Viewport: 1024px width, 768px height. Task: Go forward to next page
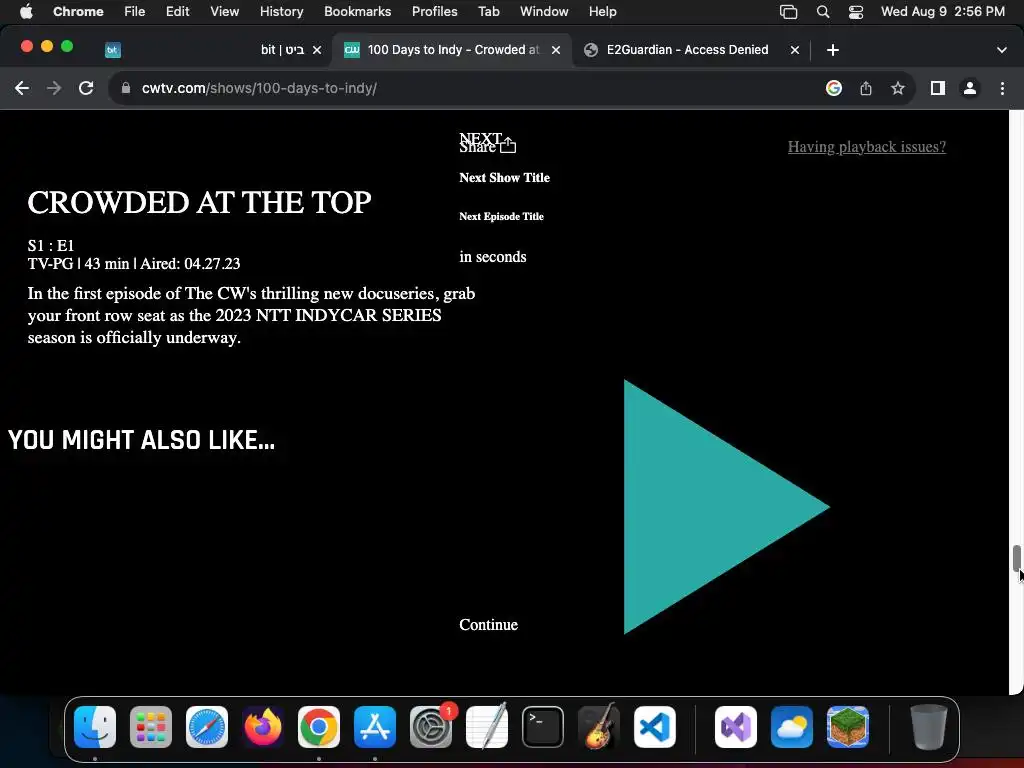click(x=54, y=88)
